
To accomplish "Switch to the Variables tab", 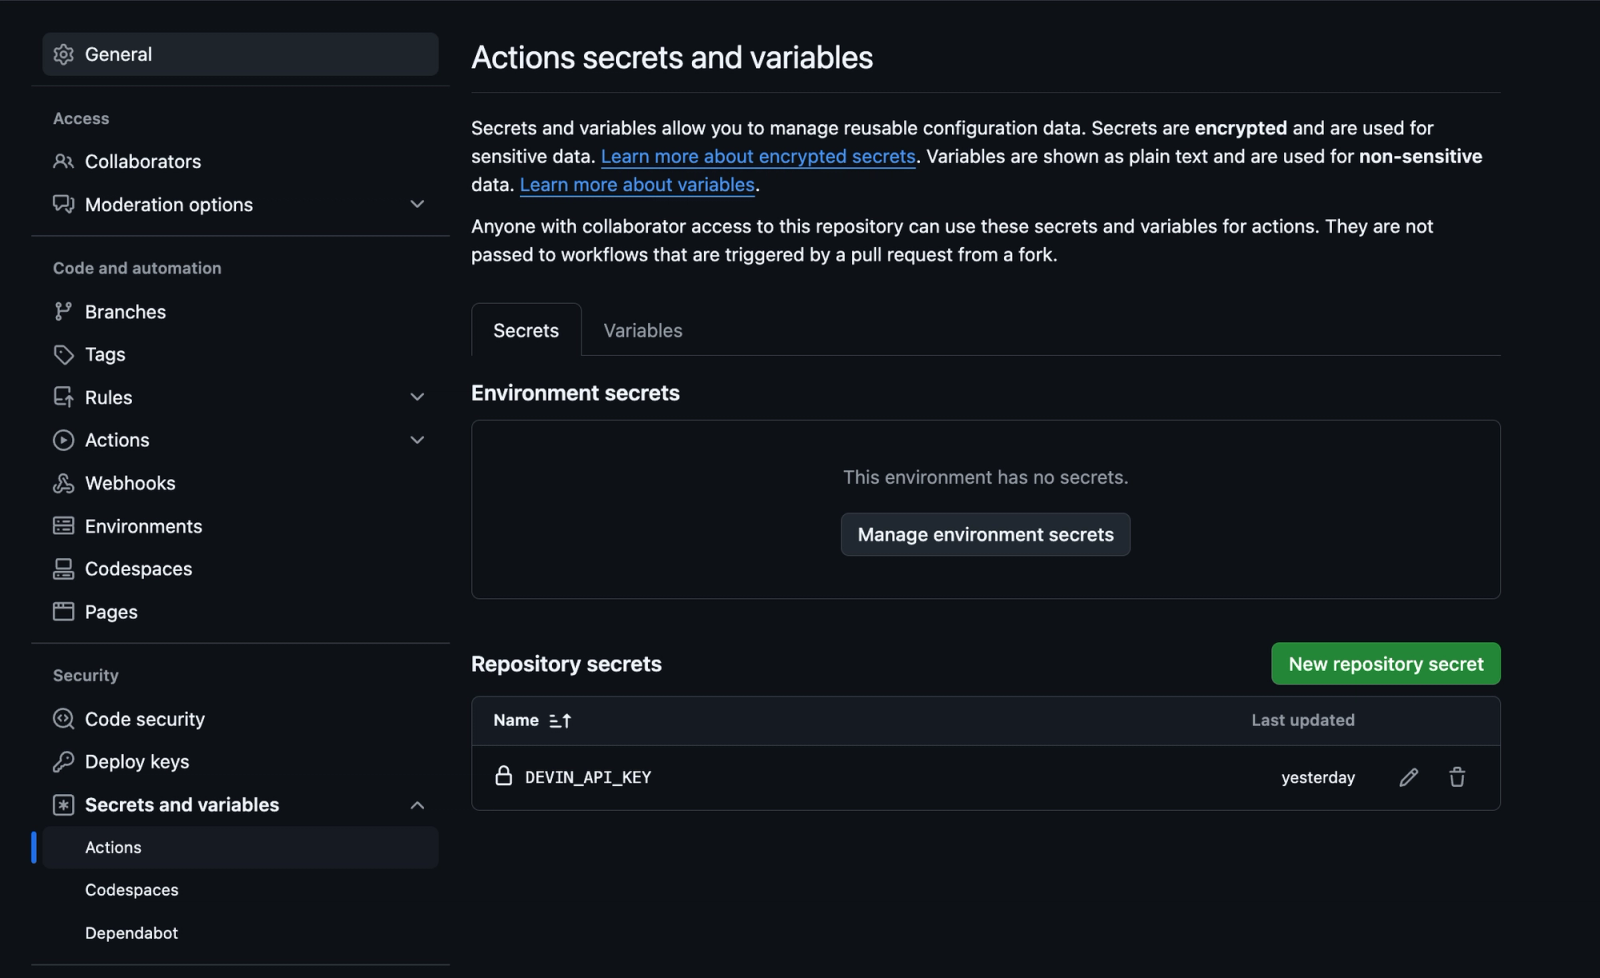I will pos(642,331).
